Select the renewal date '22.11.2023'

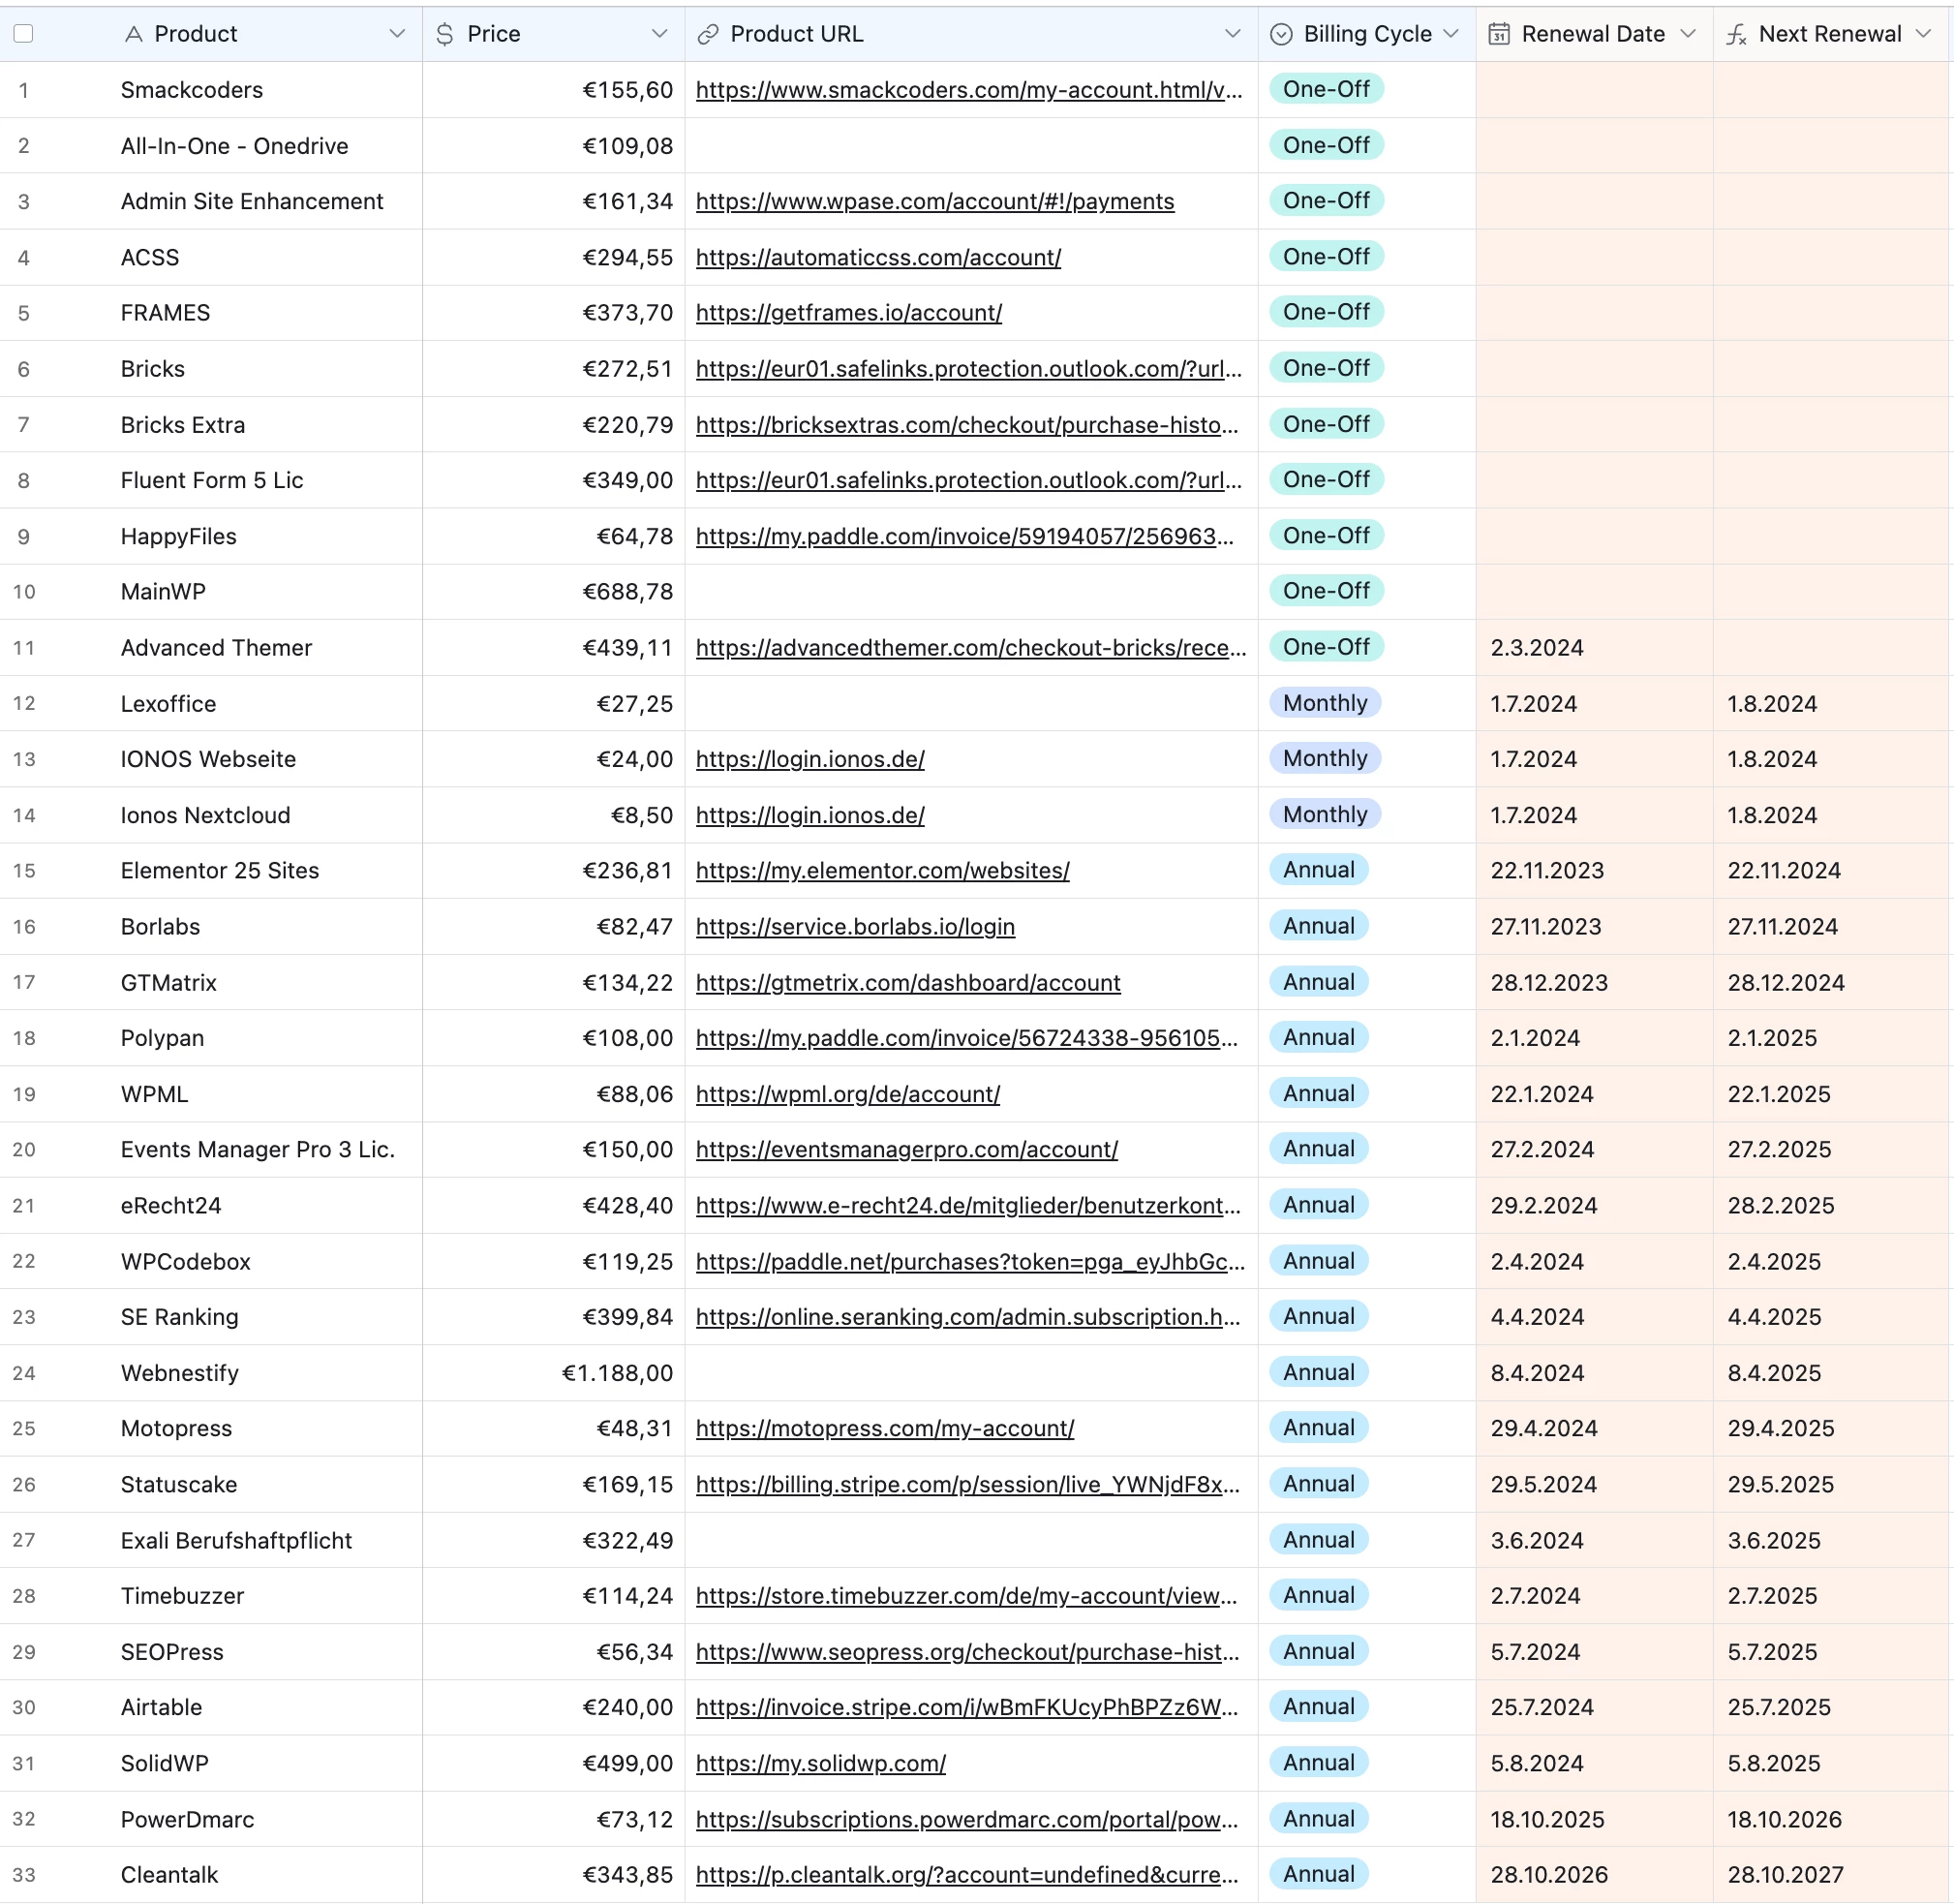tap(1595, 871)
